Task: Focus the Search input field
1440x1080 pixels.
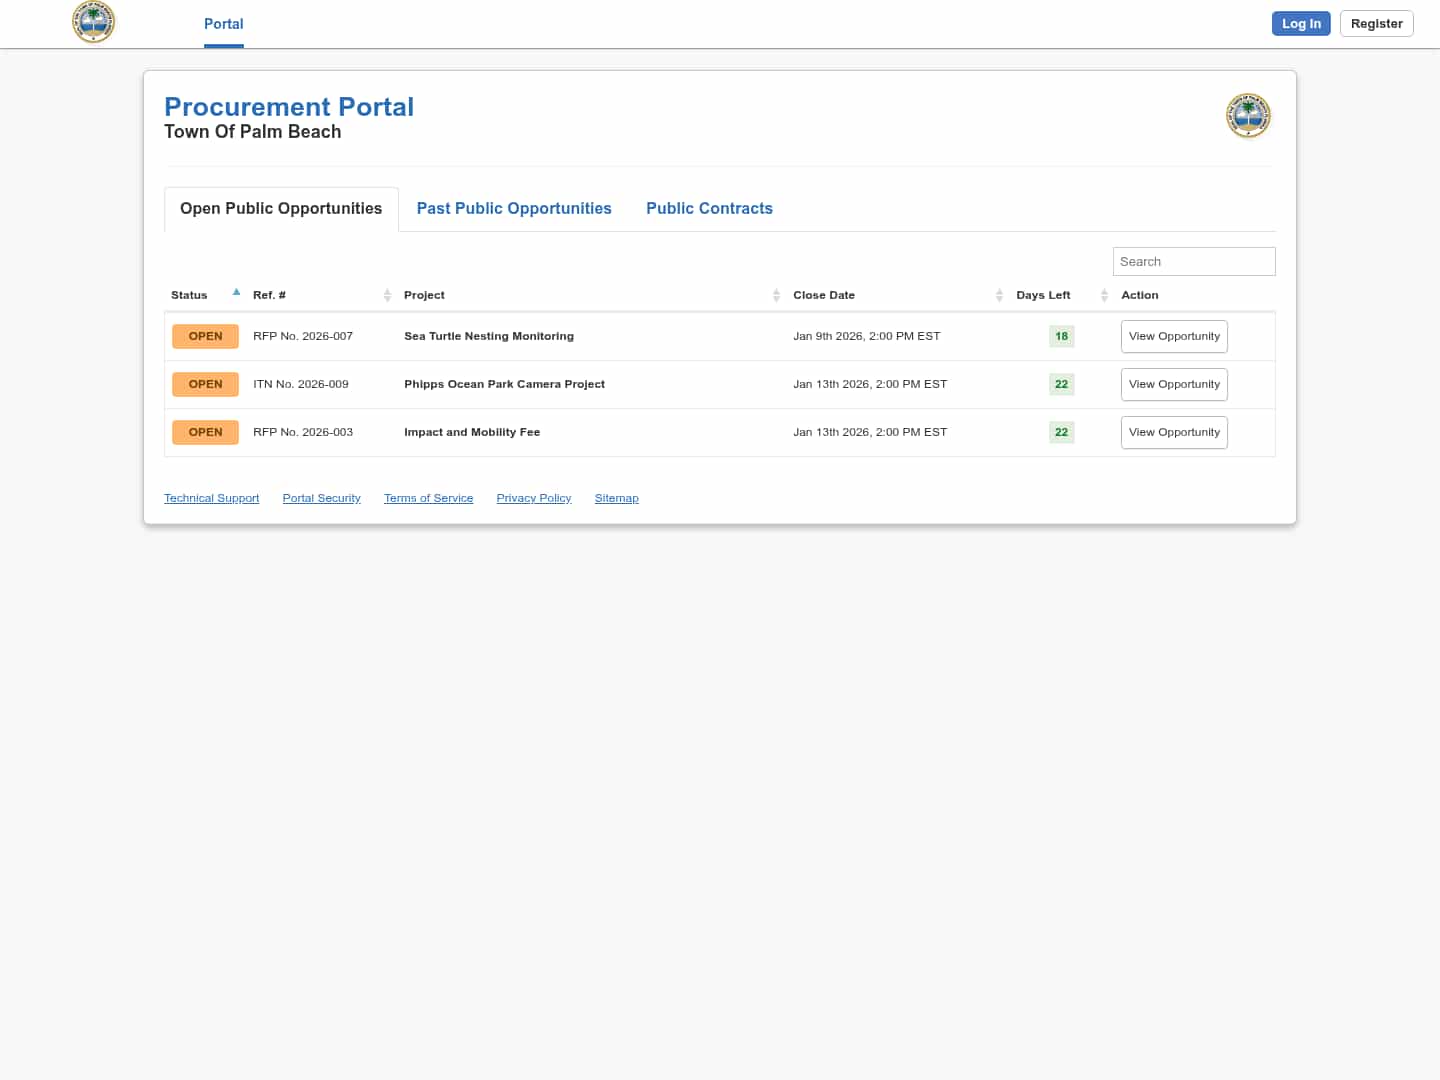Action: point(1193,261)
